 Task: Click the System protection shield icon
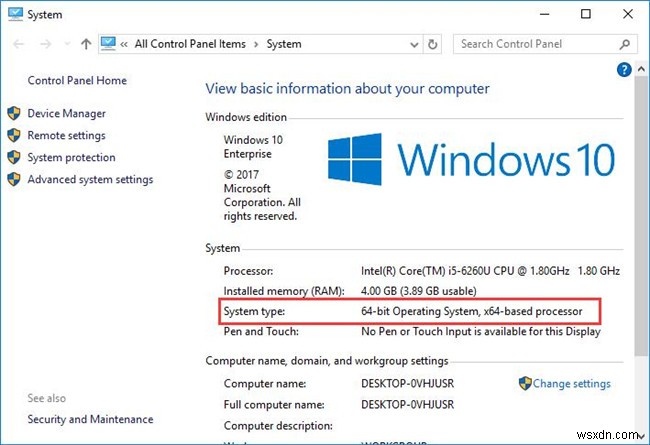coord(14,158)
